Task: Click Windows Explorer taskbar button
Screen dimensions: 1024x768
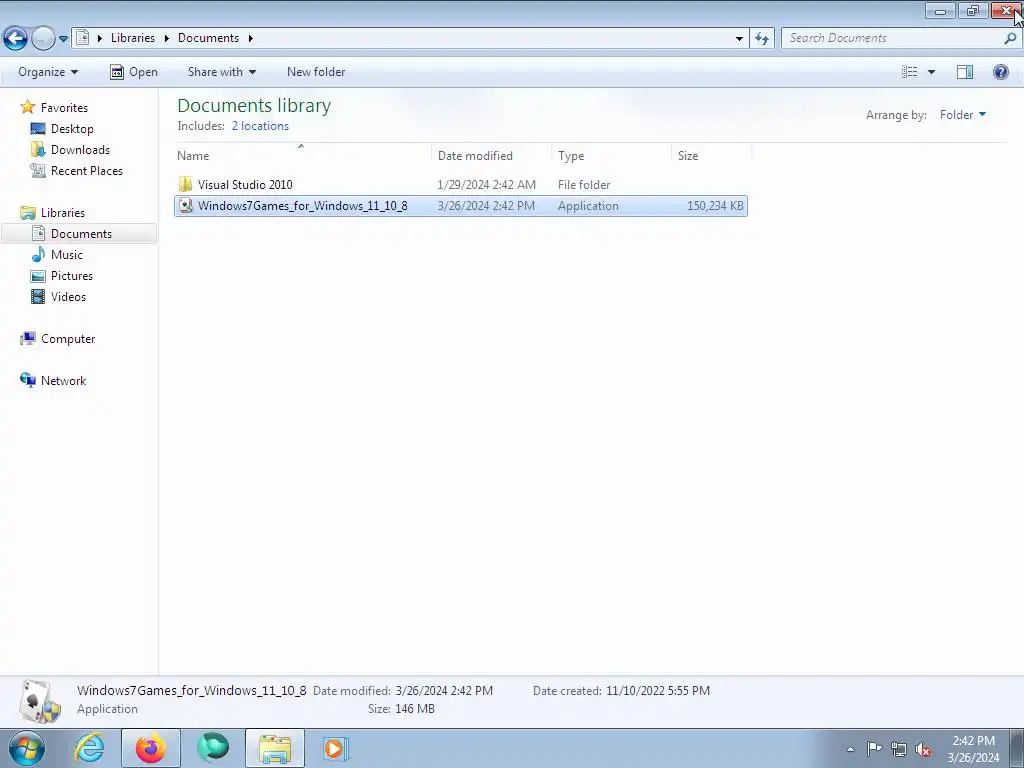Action: coord(275,748)
